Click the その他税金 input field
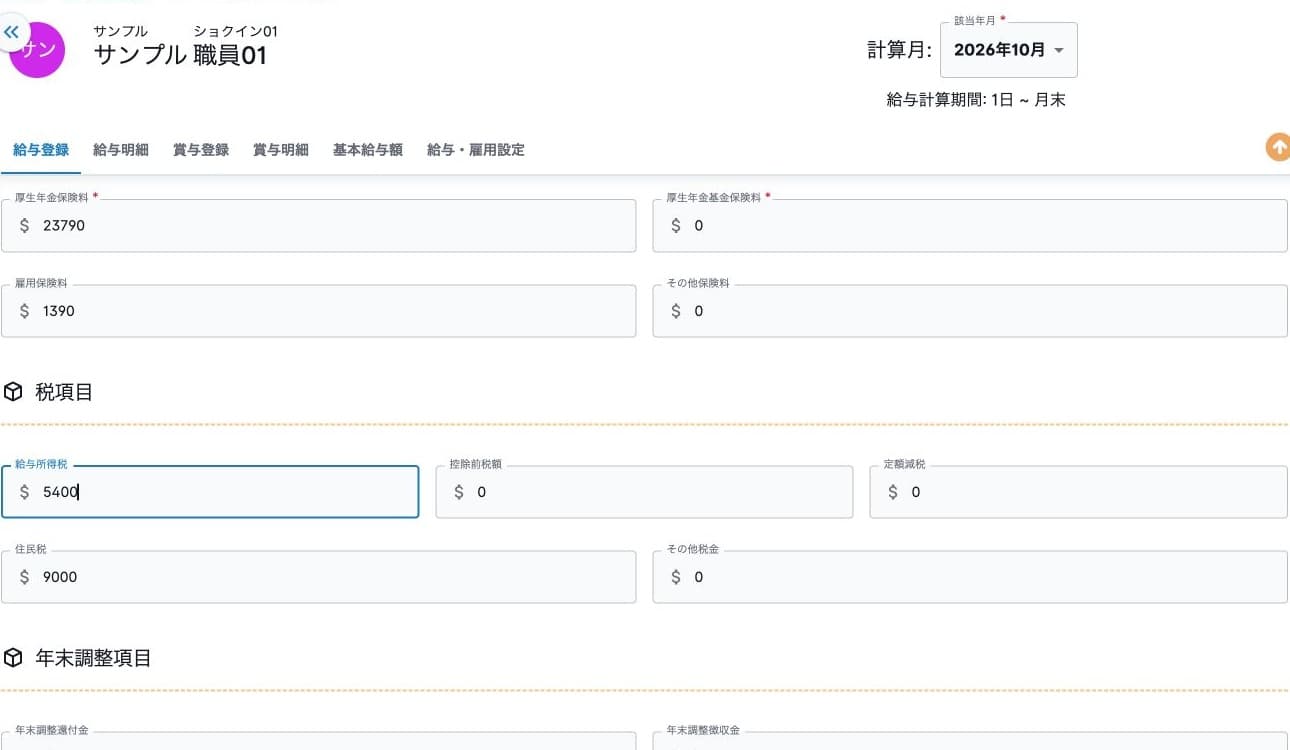Image resolution: width=1290 pixels, height=750 pixels. coord(970,577)
